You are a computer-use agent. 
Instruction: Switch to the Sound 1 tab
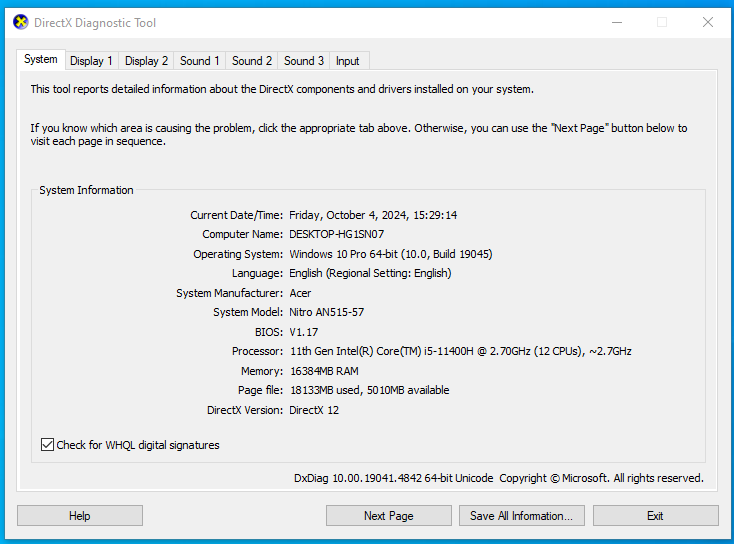pos(199,61)
